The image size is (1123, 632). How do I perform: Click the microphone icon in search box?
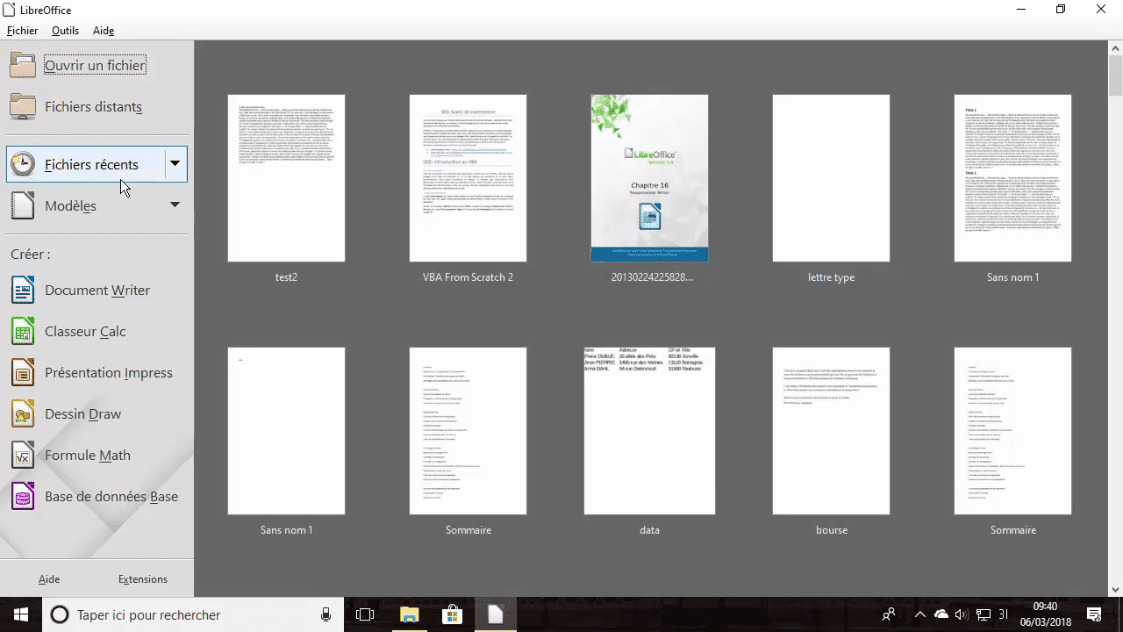pos(326,615)
